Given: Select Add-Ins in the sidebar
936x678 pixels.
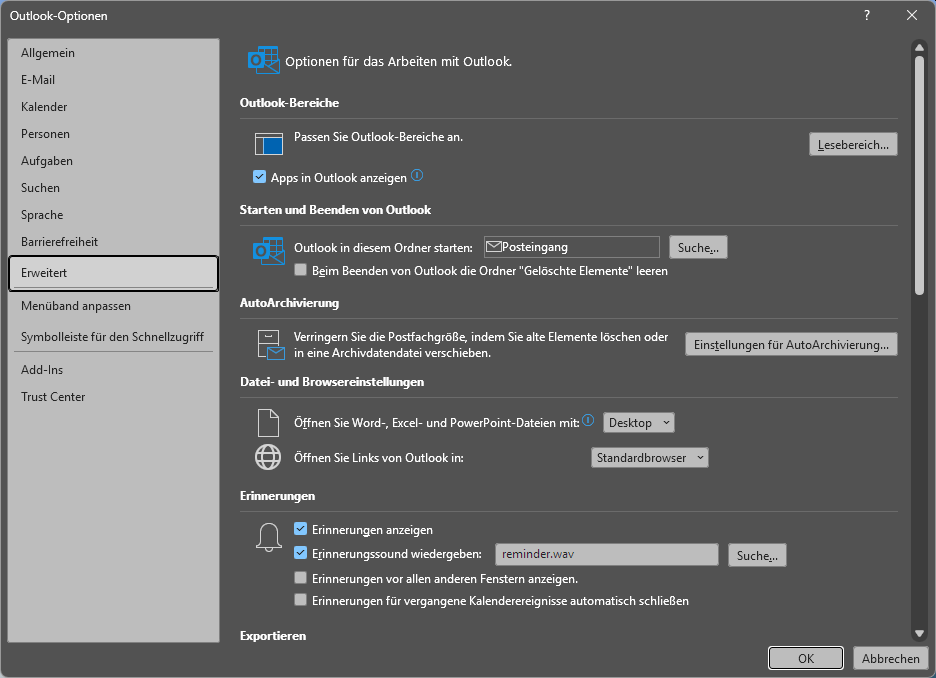Looking at the screenshot, I should coord(113,369).
